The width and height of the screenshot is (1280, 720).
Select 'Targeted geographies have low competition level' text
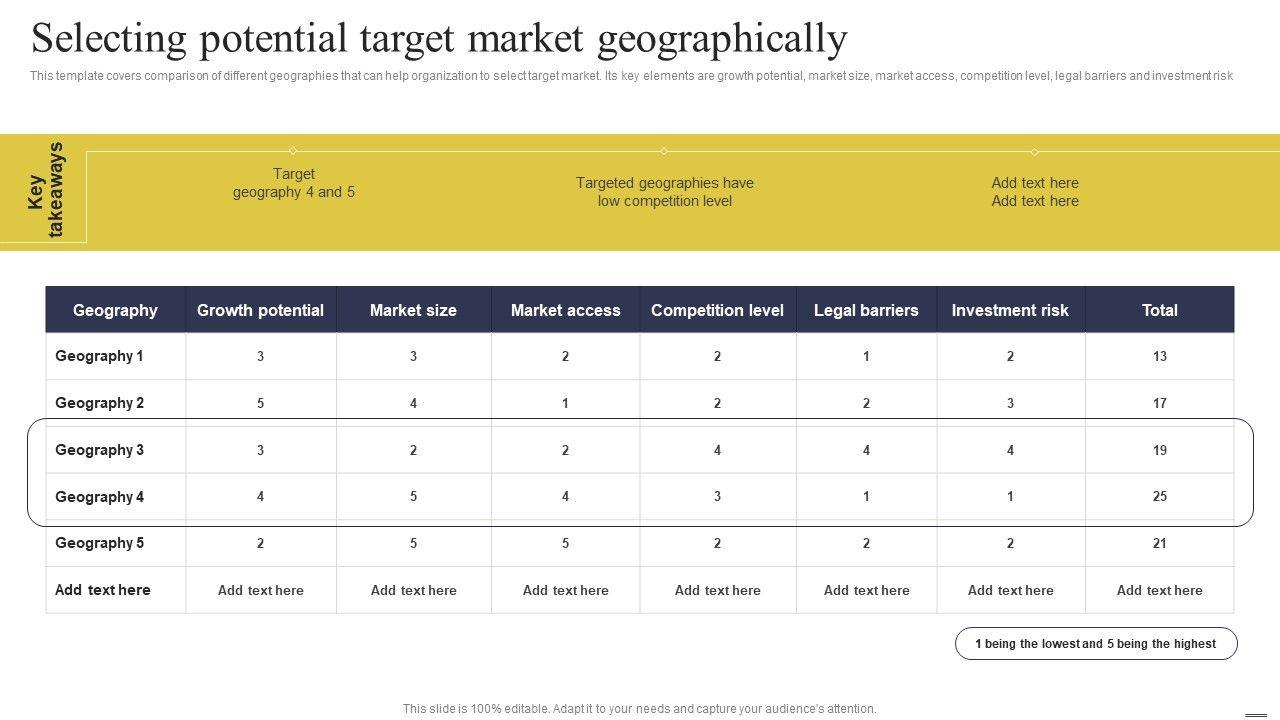(664, 192)
